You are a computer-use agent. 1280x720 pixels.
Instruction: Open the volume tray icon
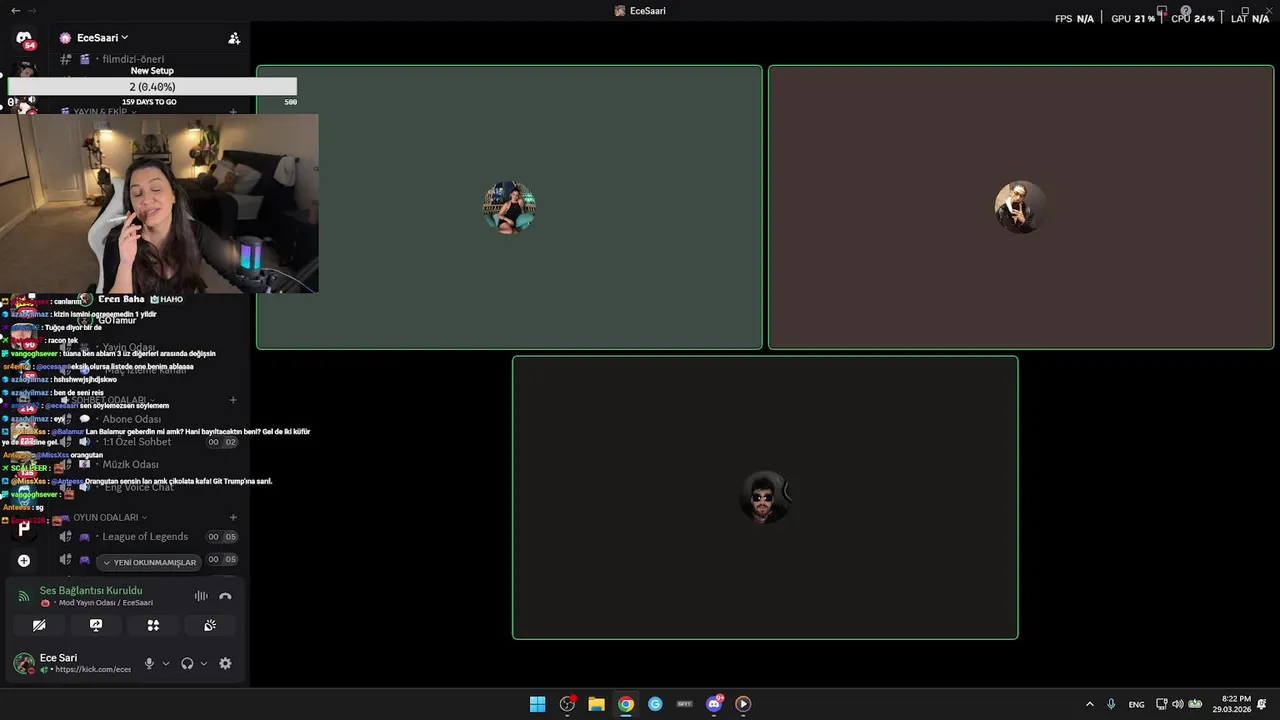pyautogui.click(x=1177, y=704)
